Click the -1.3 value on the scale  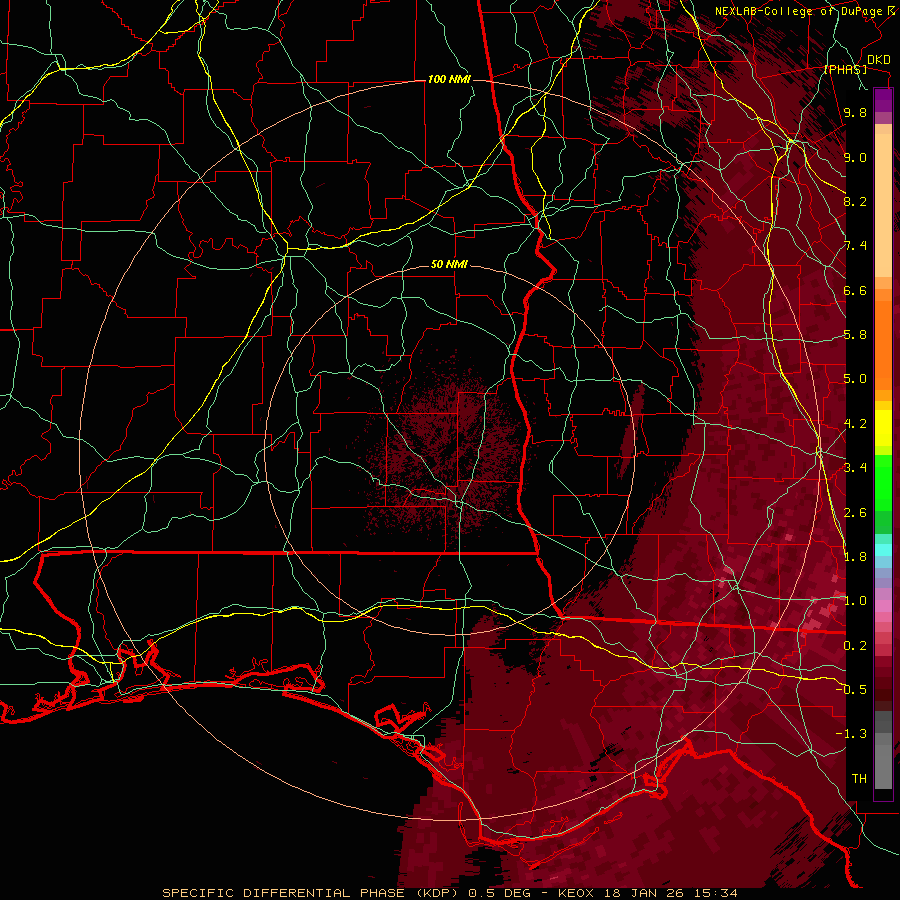coord(851,734)
